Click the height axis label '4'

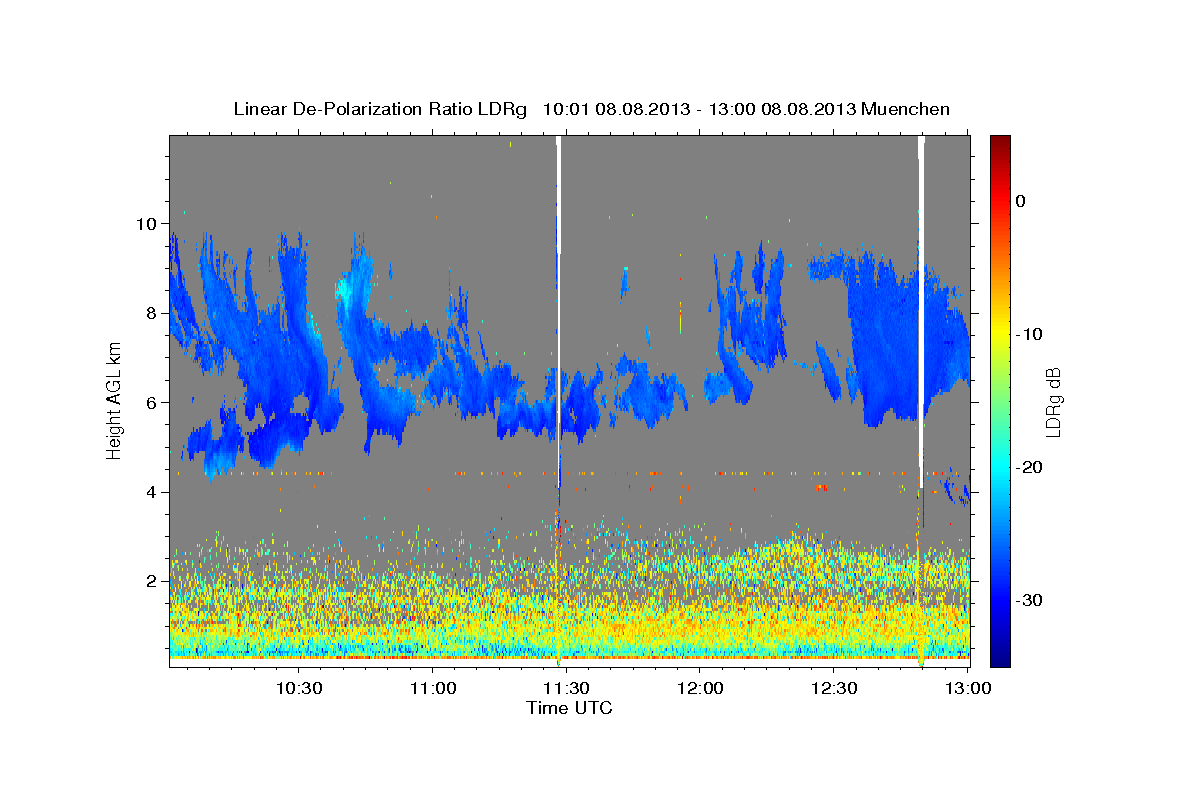pos(153,492)
